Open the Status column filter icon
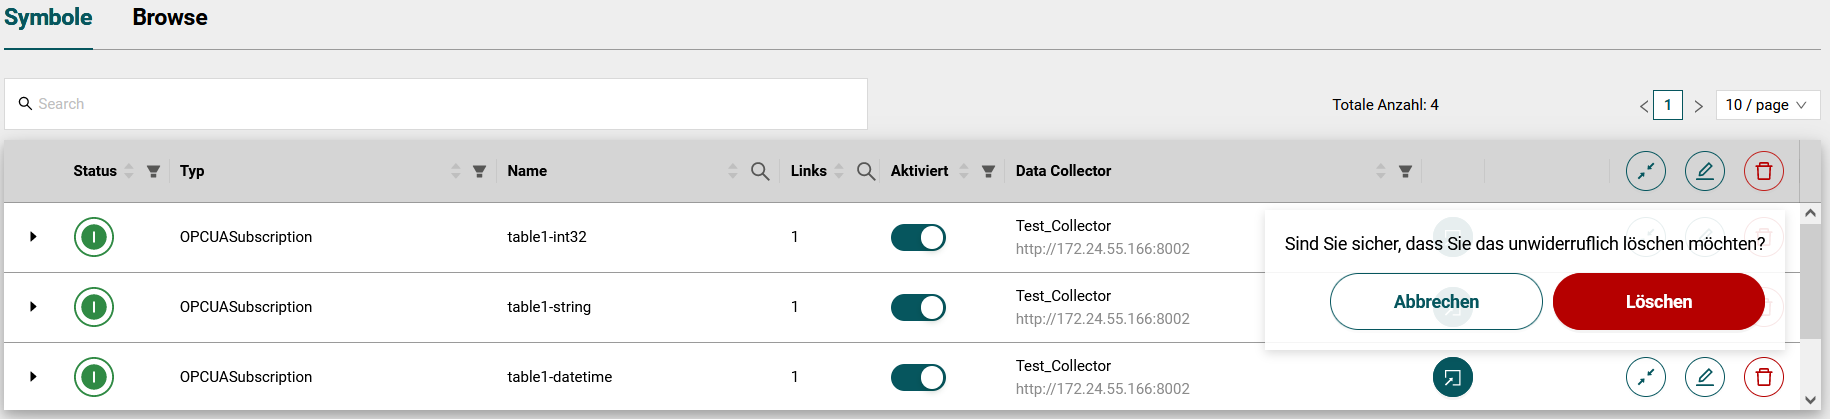Viewport: 1830px width, 419px height. tap(153, 171)
